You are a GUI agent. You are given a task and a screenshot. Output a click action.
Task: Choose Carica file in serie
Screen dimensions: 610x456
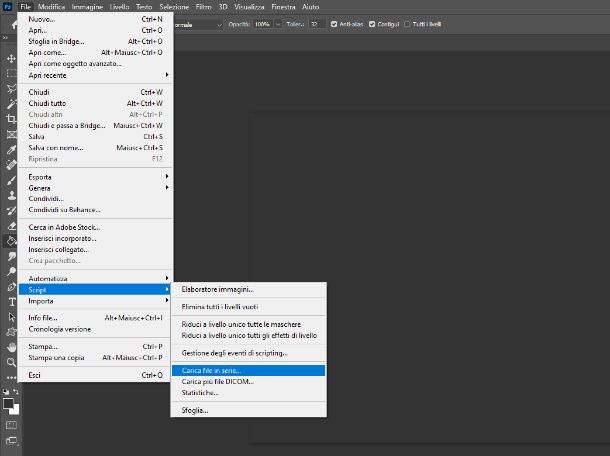tap(248, 370)
